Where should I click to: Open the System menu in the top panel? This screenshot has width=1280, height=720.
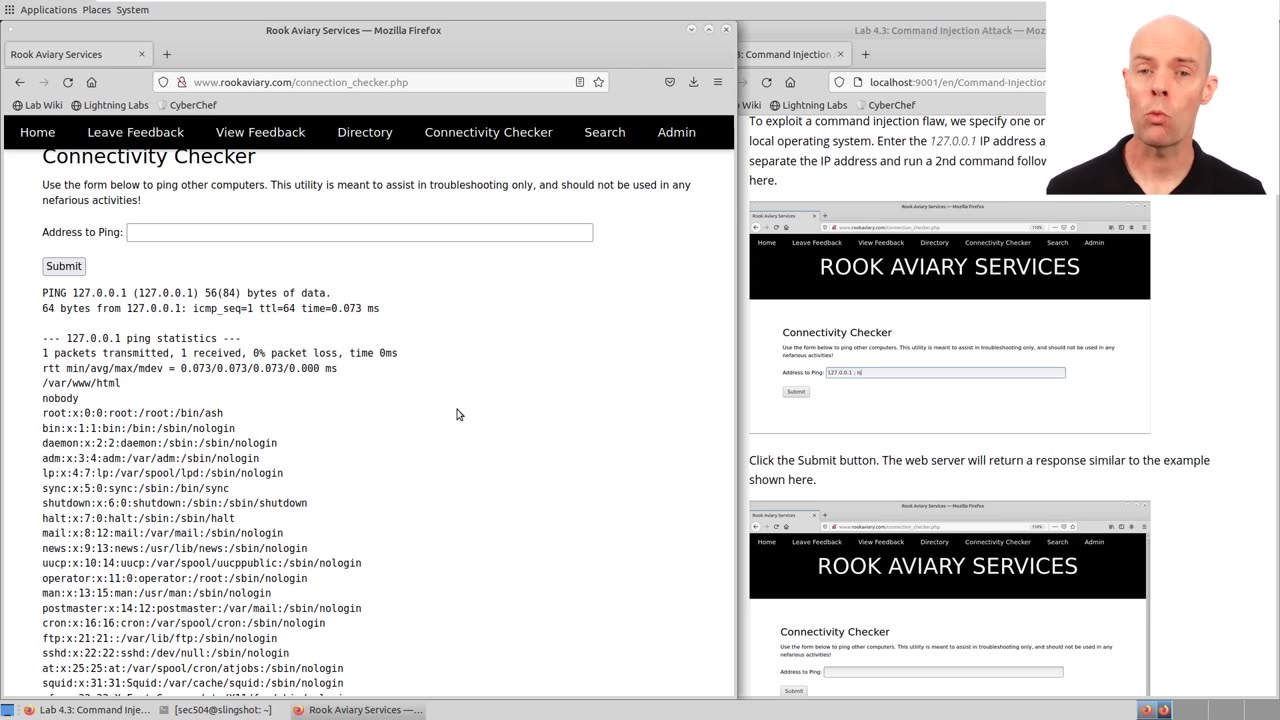click(133, 10)
